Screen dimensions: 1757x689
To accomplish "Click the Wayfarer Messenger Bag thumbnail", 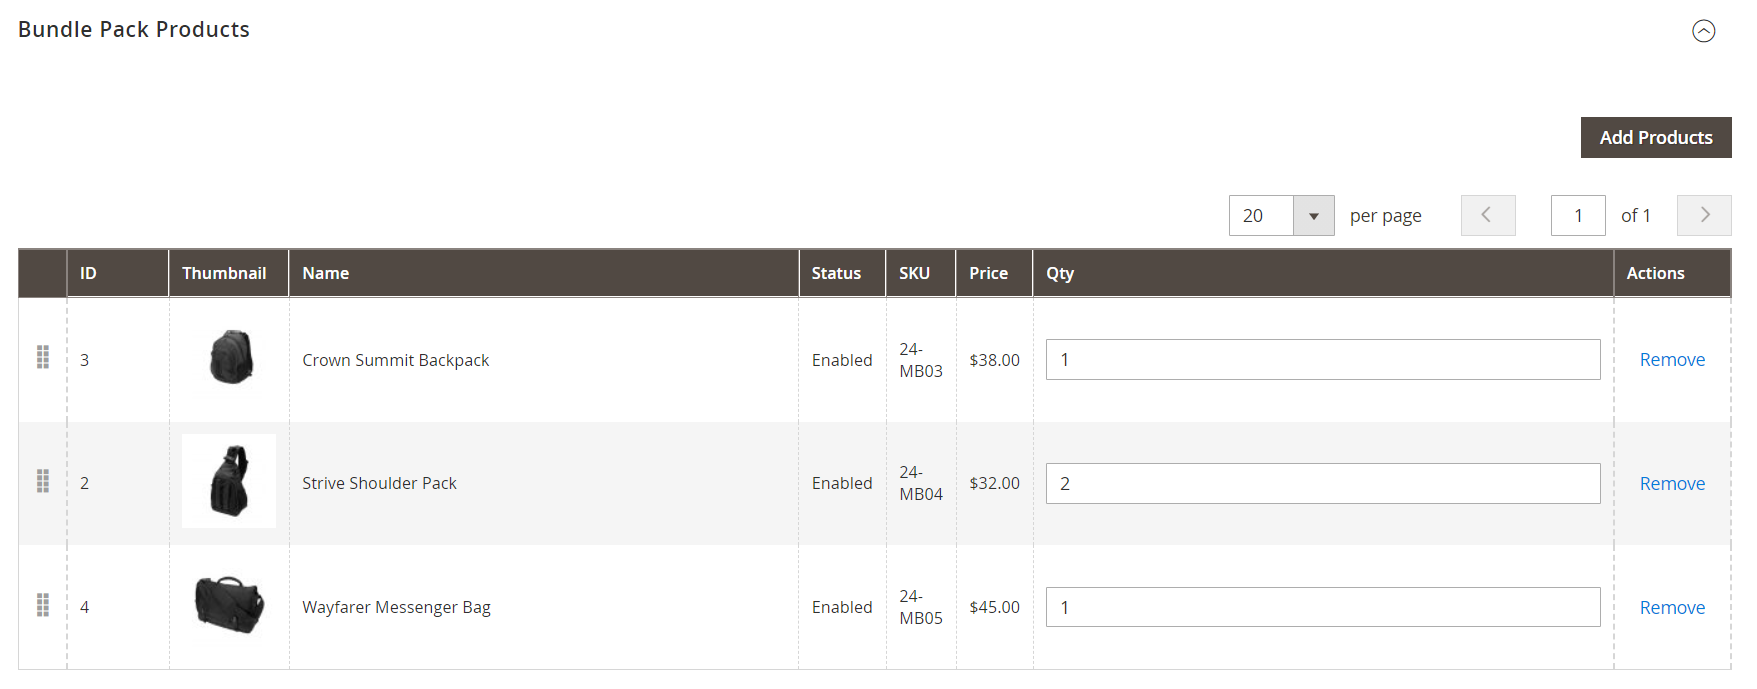I will (x=229, y=605).
